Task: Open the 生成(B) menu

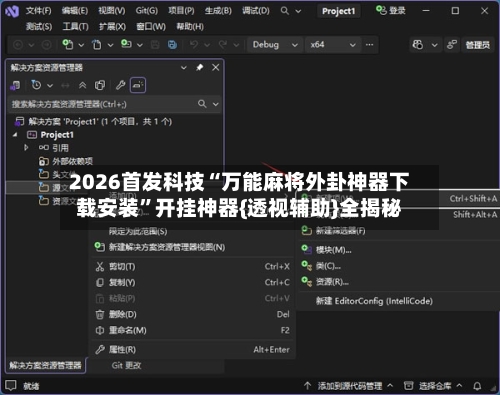Action: (x=218, y=11)
